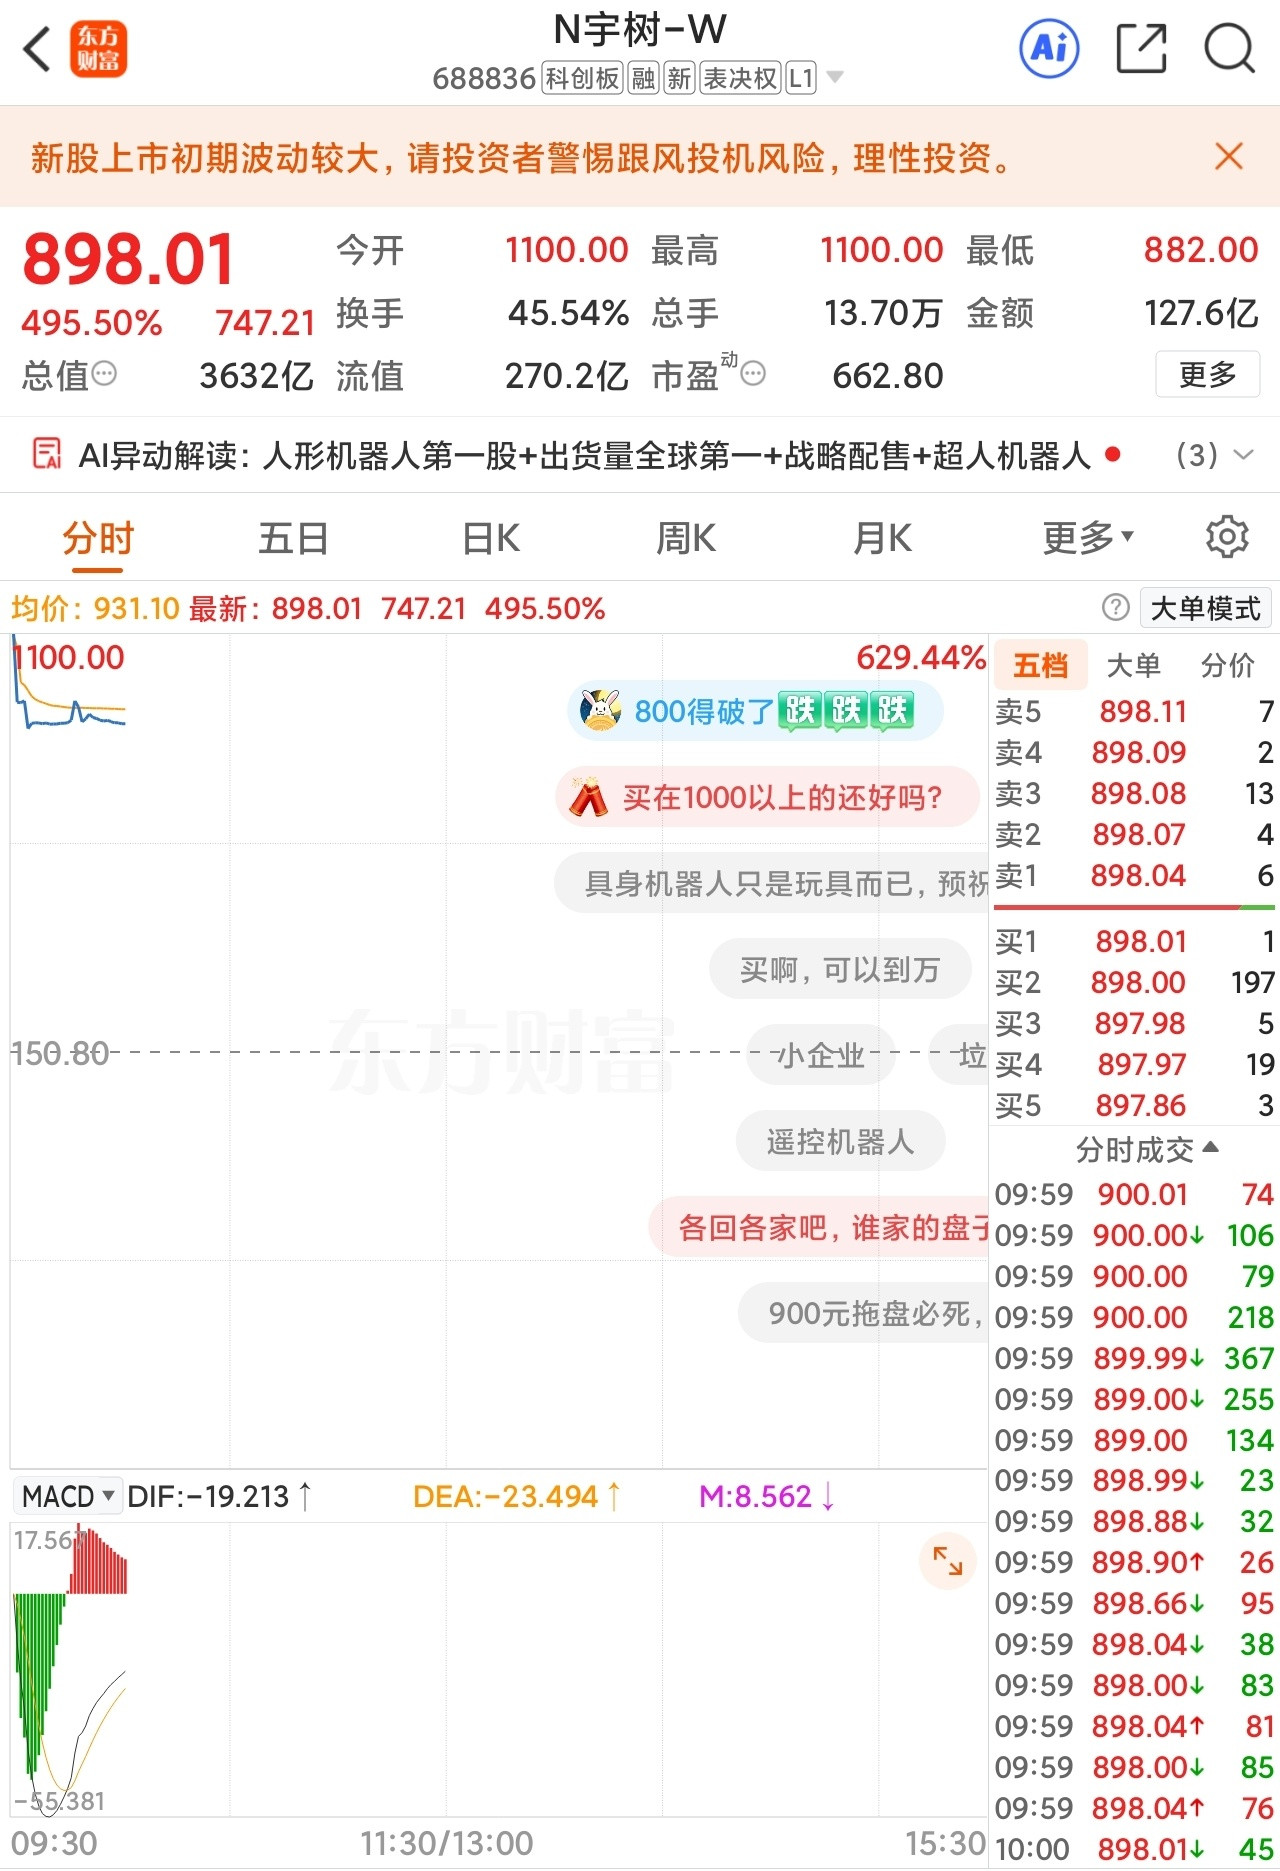Collapse the 分时成交 section arrow

pos(1211,1148)
